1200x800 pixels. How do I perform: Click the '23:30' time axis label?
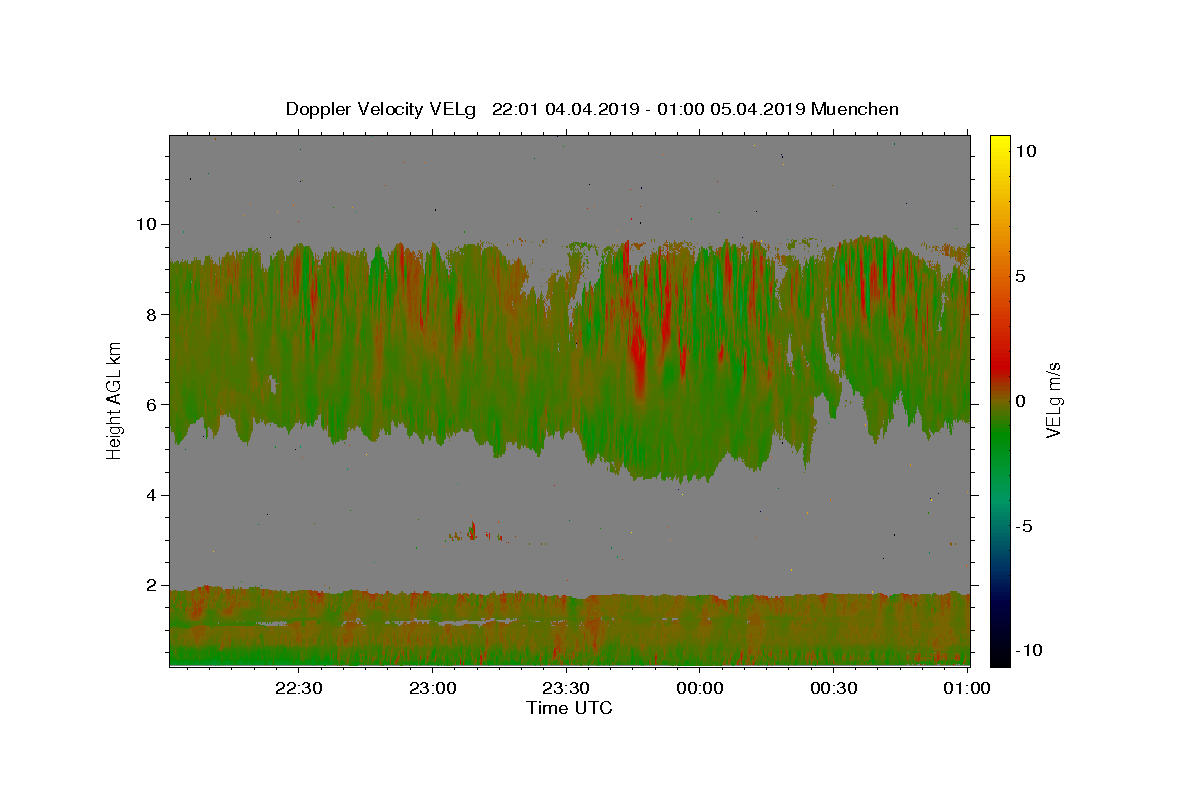[566, 689]
